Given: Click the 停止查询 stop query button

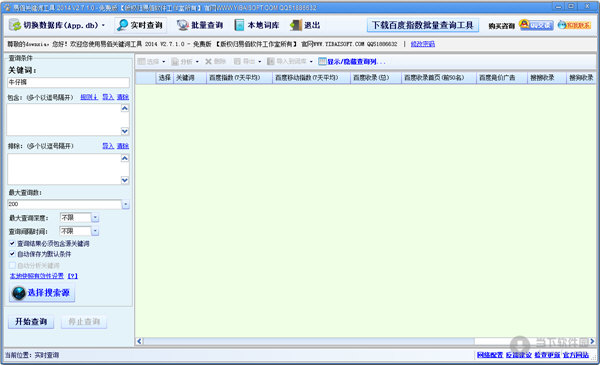Looking at the screenshot, I should coord(84,322).
